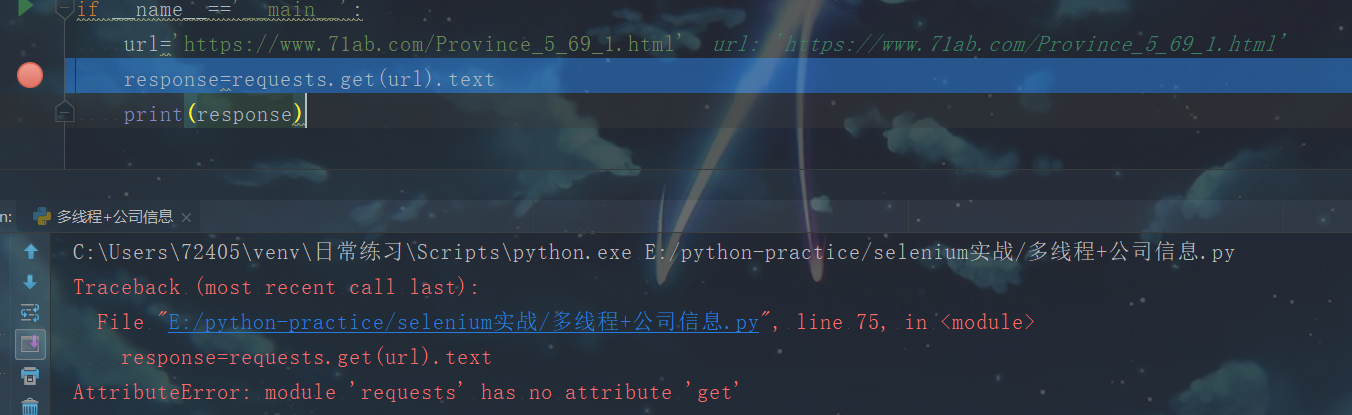
Task: Toggle Soft-Wrap in the run console
Action: (30, 313)
